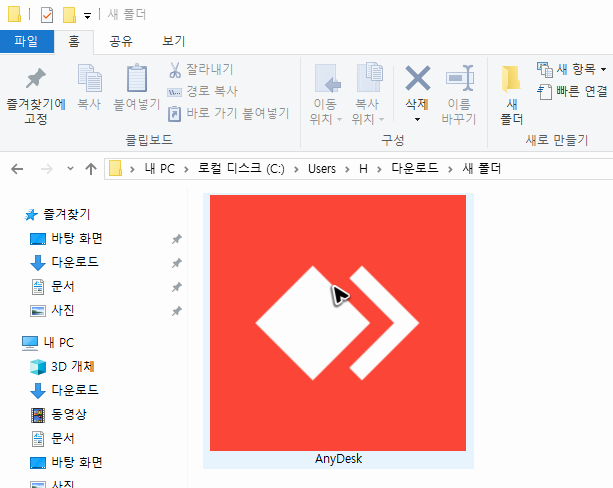Click pin icon beside pinned 문서

coord(177,287)
